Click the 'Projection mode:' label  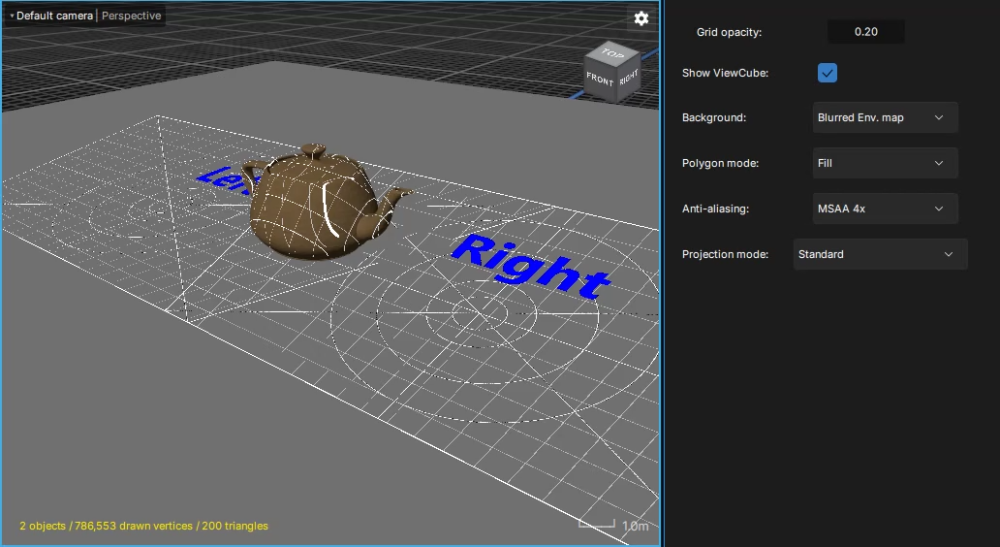[x=725, y=254]
